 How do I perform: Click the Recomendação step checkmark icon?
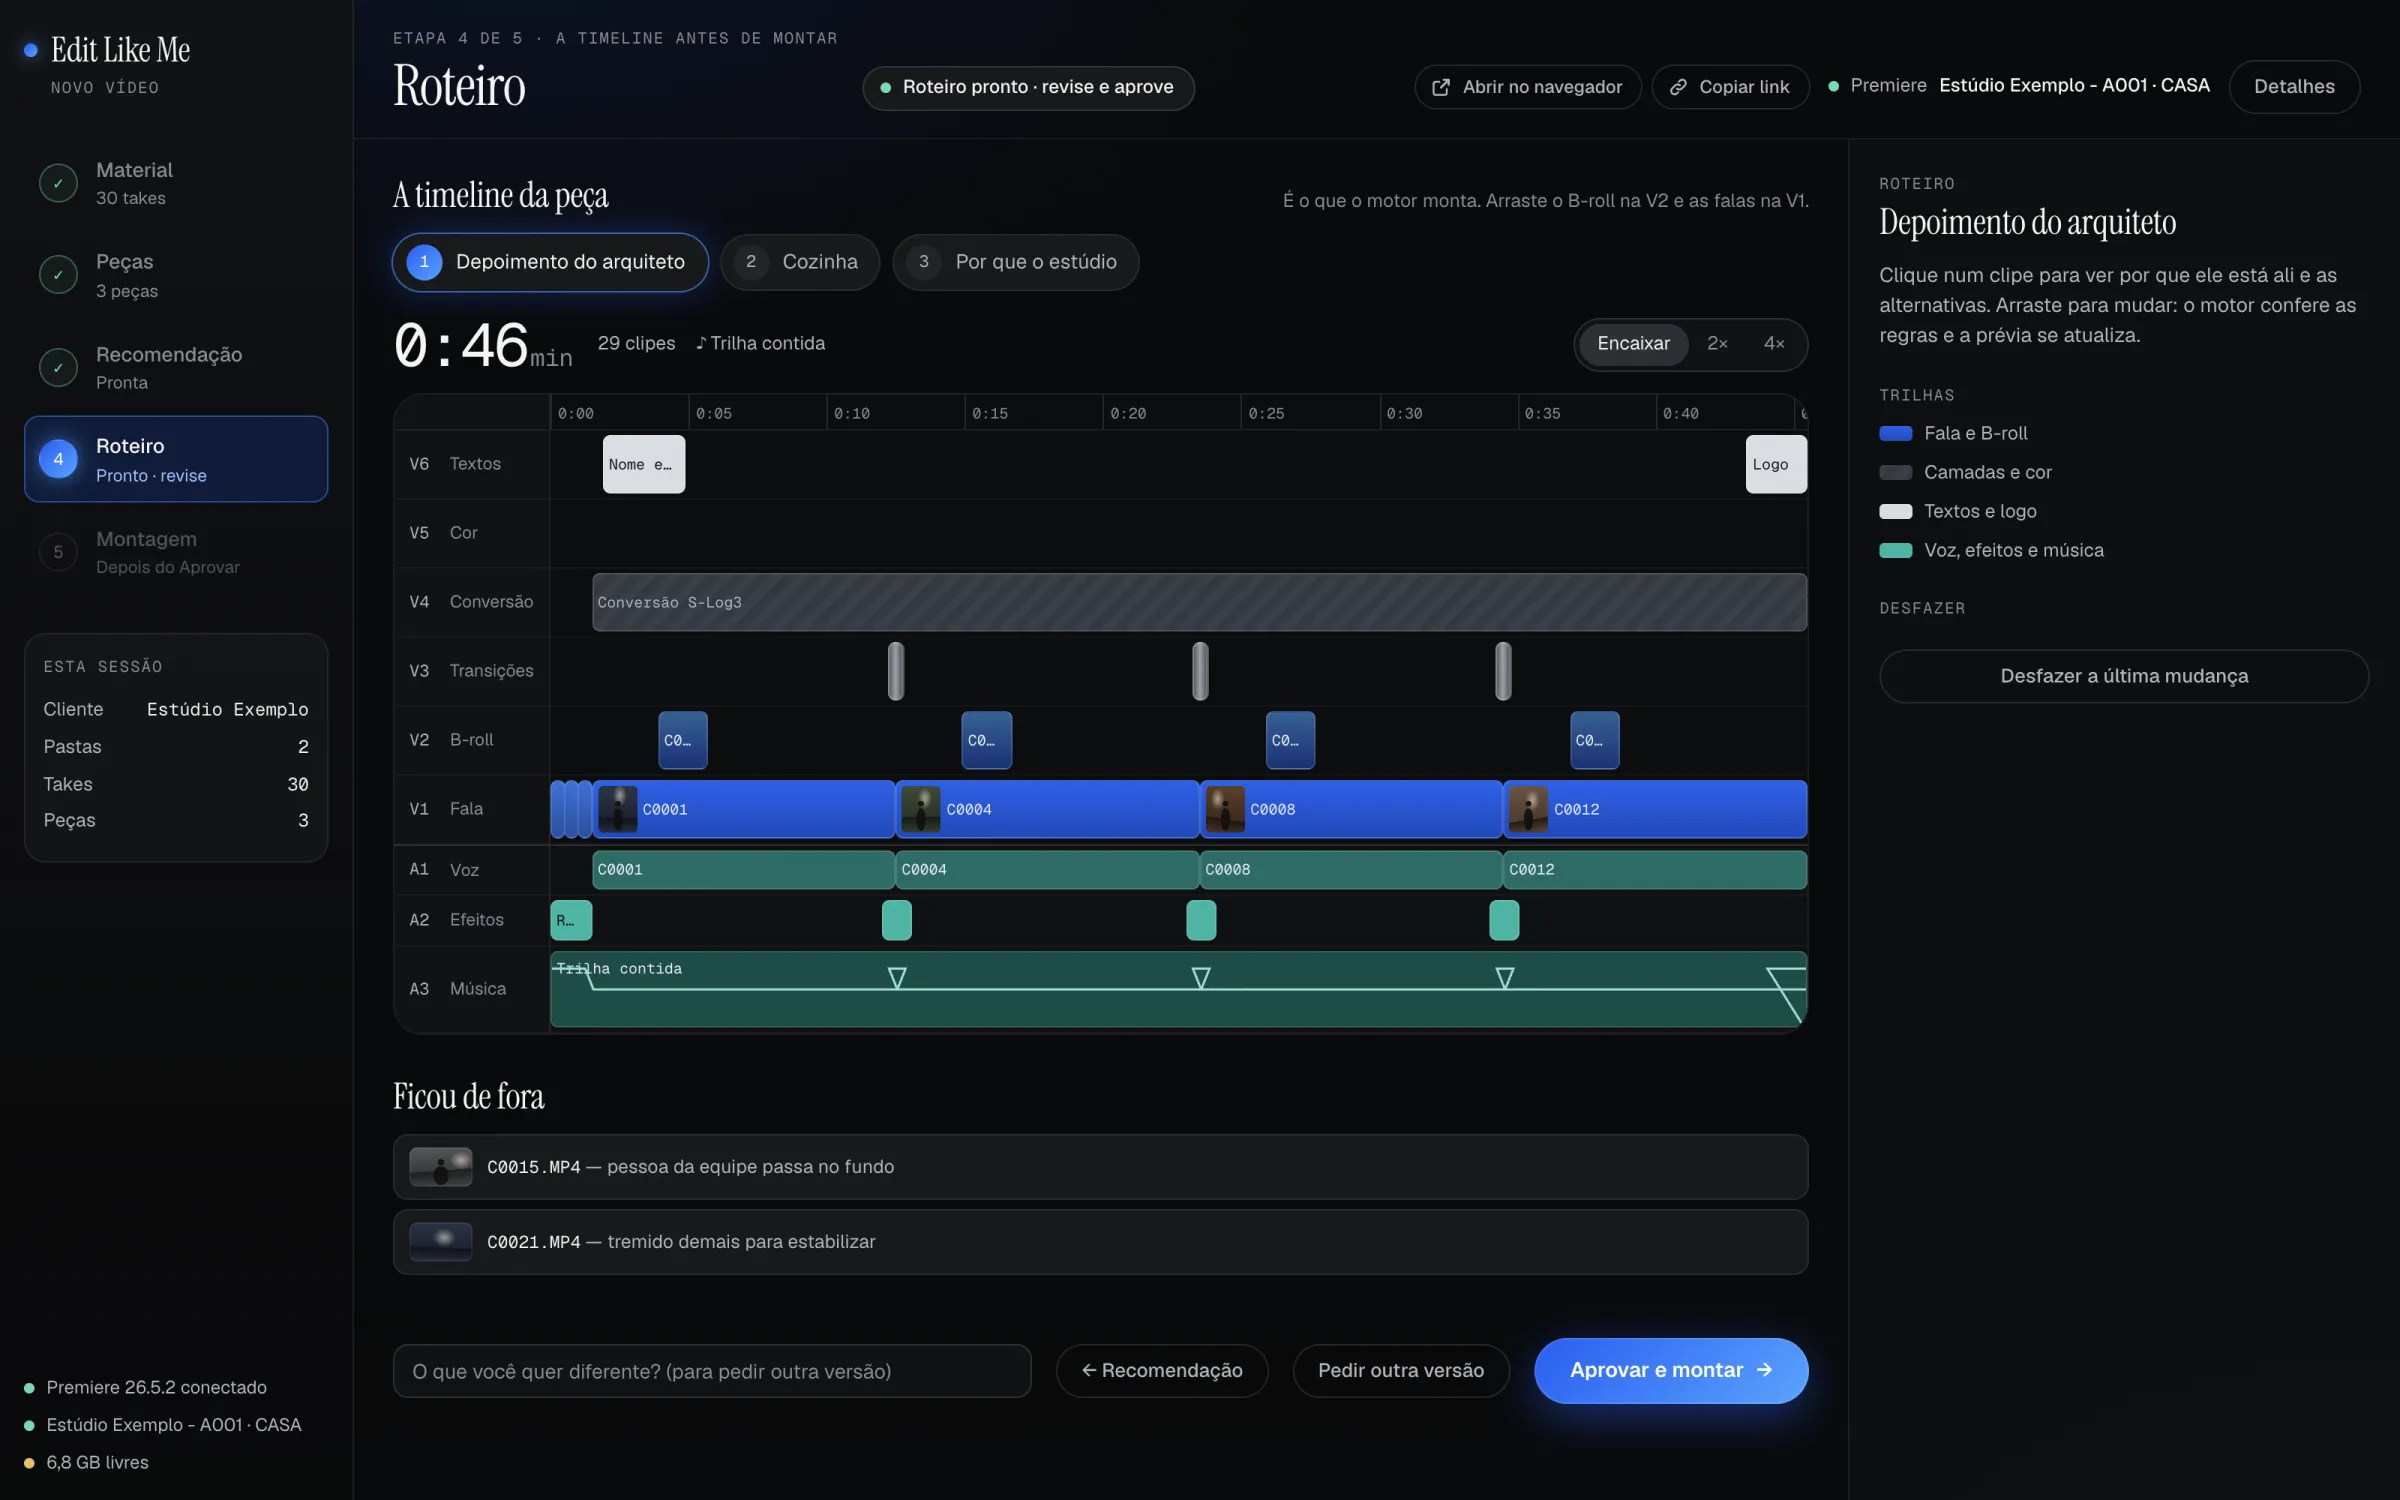58,367
